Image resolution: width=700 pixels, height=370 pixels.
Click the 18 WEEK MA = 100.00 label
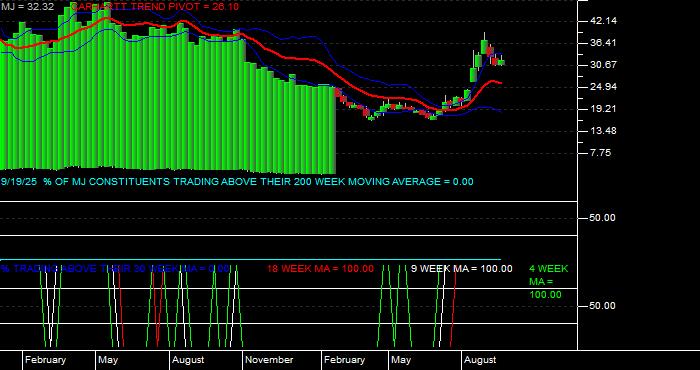point(320,269)
